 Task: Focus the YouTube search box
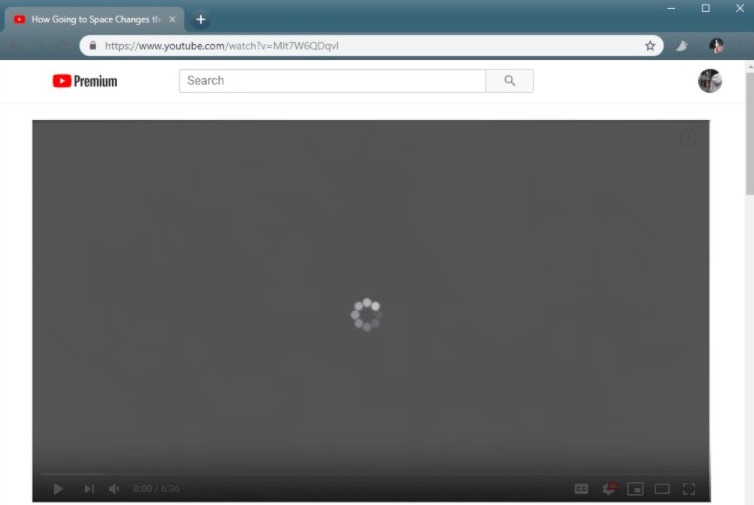tap(332, 81)
